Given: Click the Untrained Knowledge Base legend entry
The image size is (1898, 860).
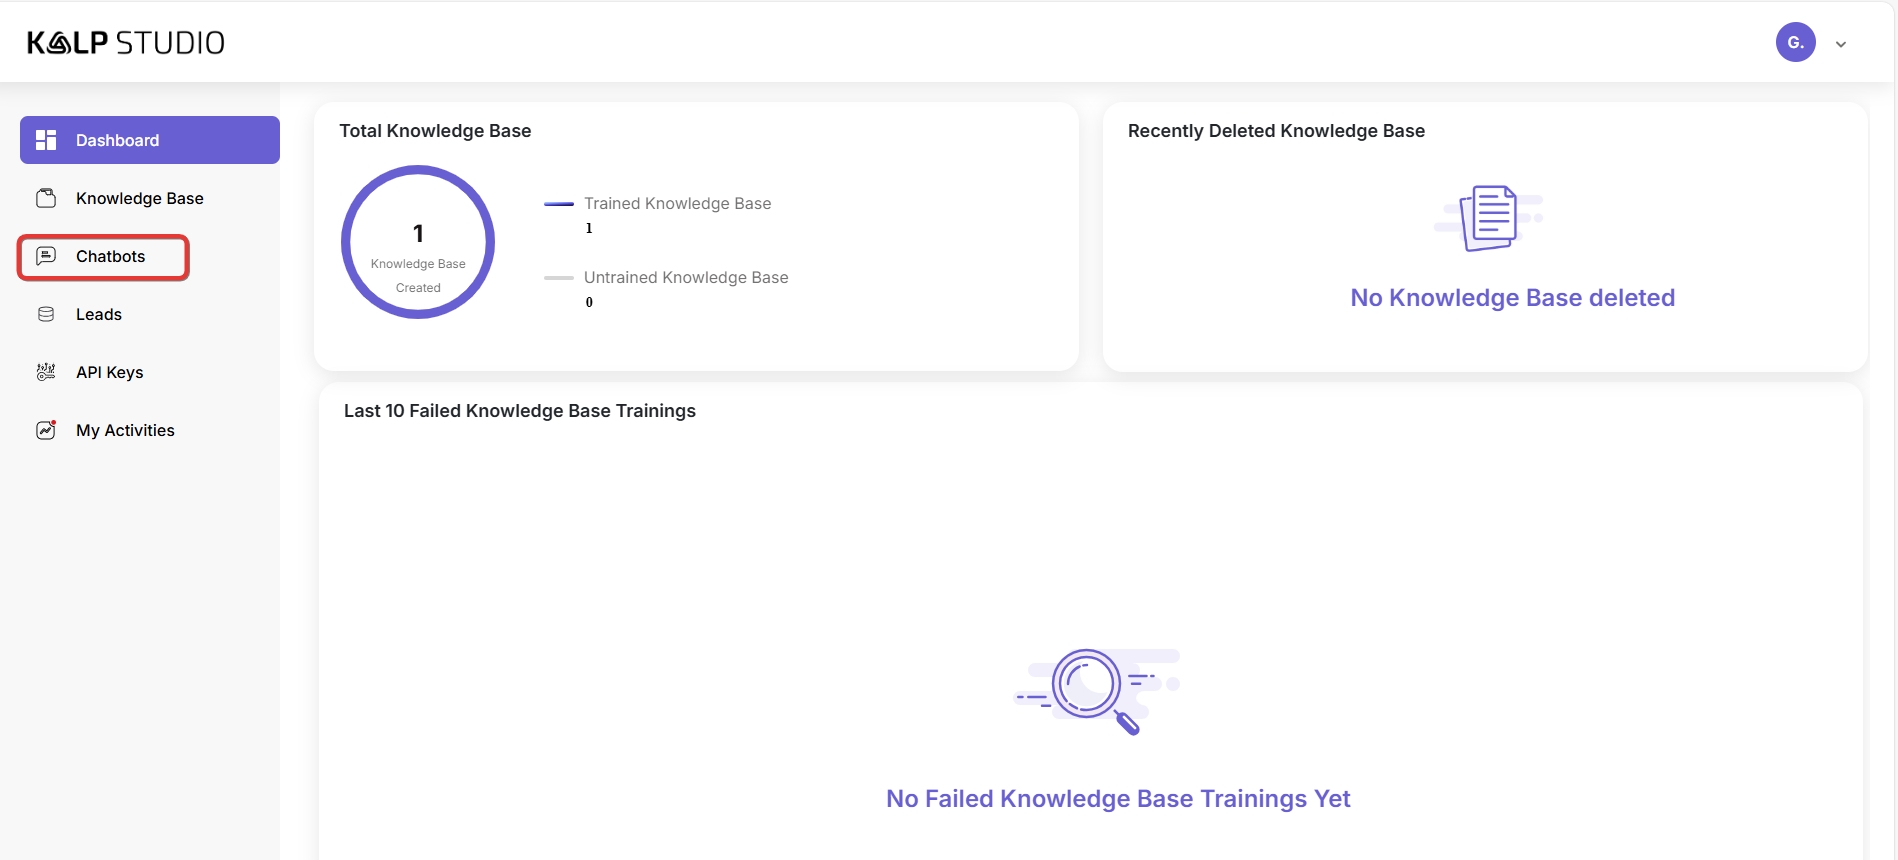Looking at the screenshot, I should (686, 278).
